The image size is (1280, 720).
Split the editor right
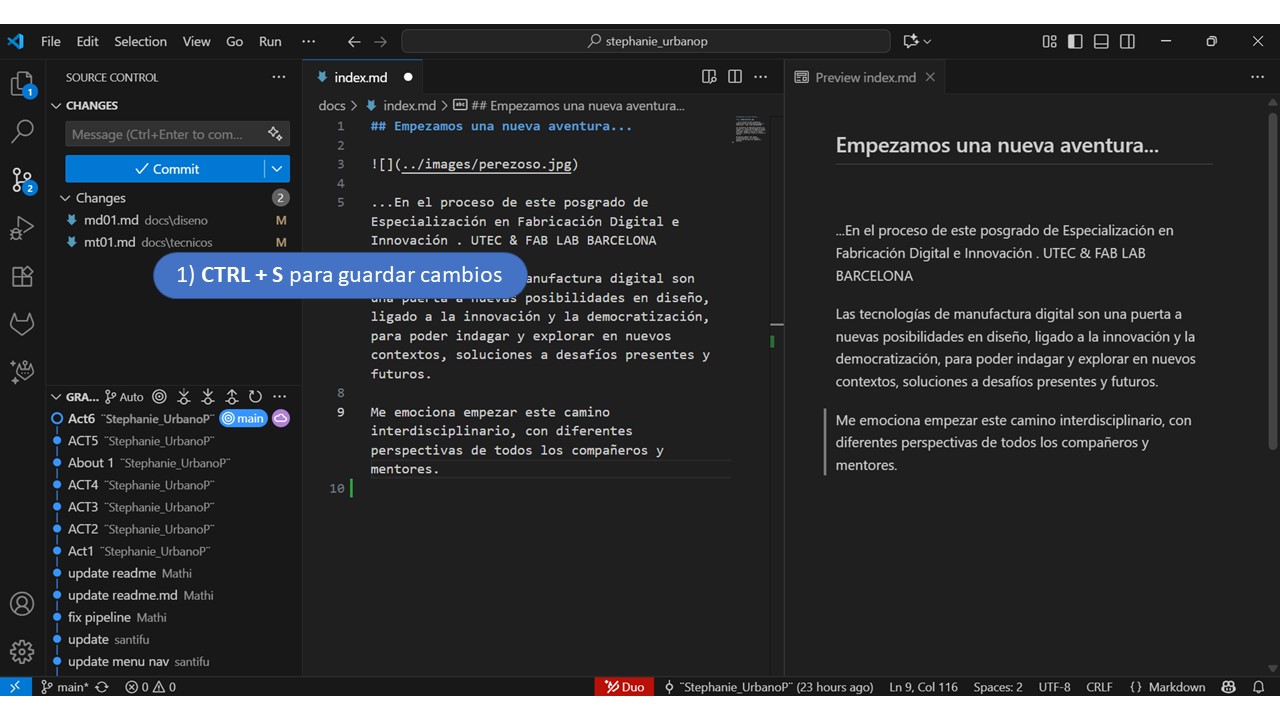[735, 77]
